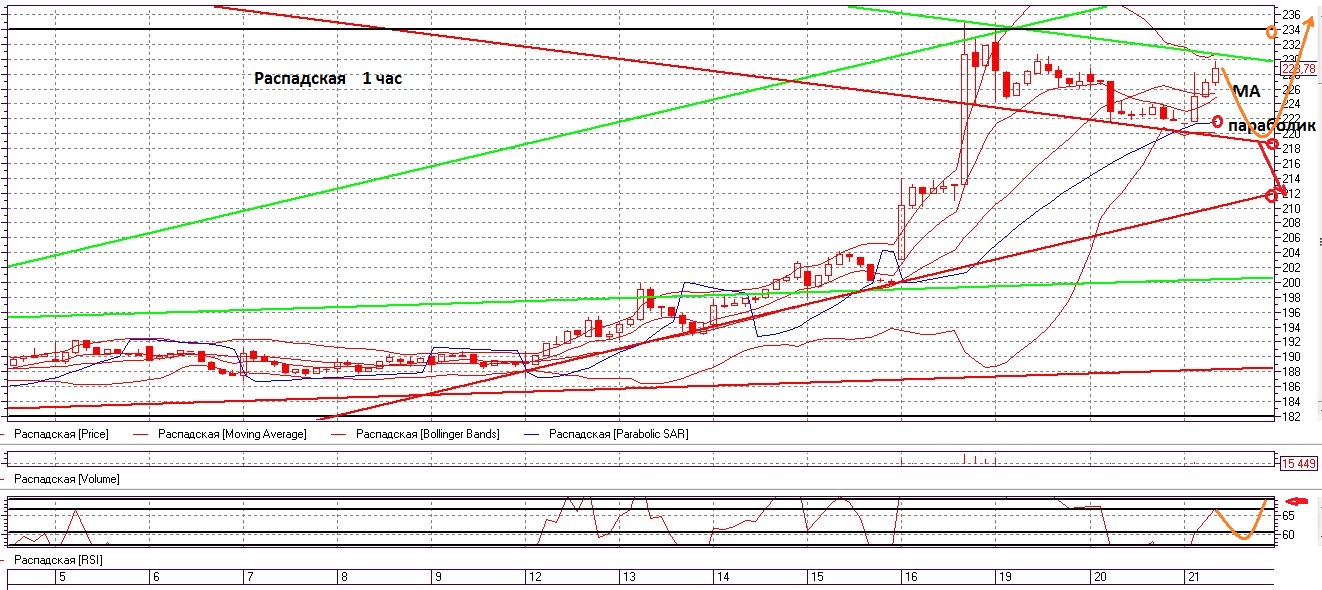Viewport: 1322px width, 590px height.
Task: Select date 6 on the time axis
Action: pos(156,577)
